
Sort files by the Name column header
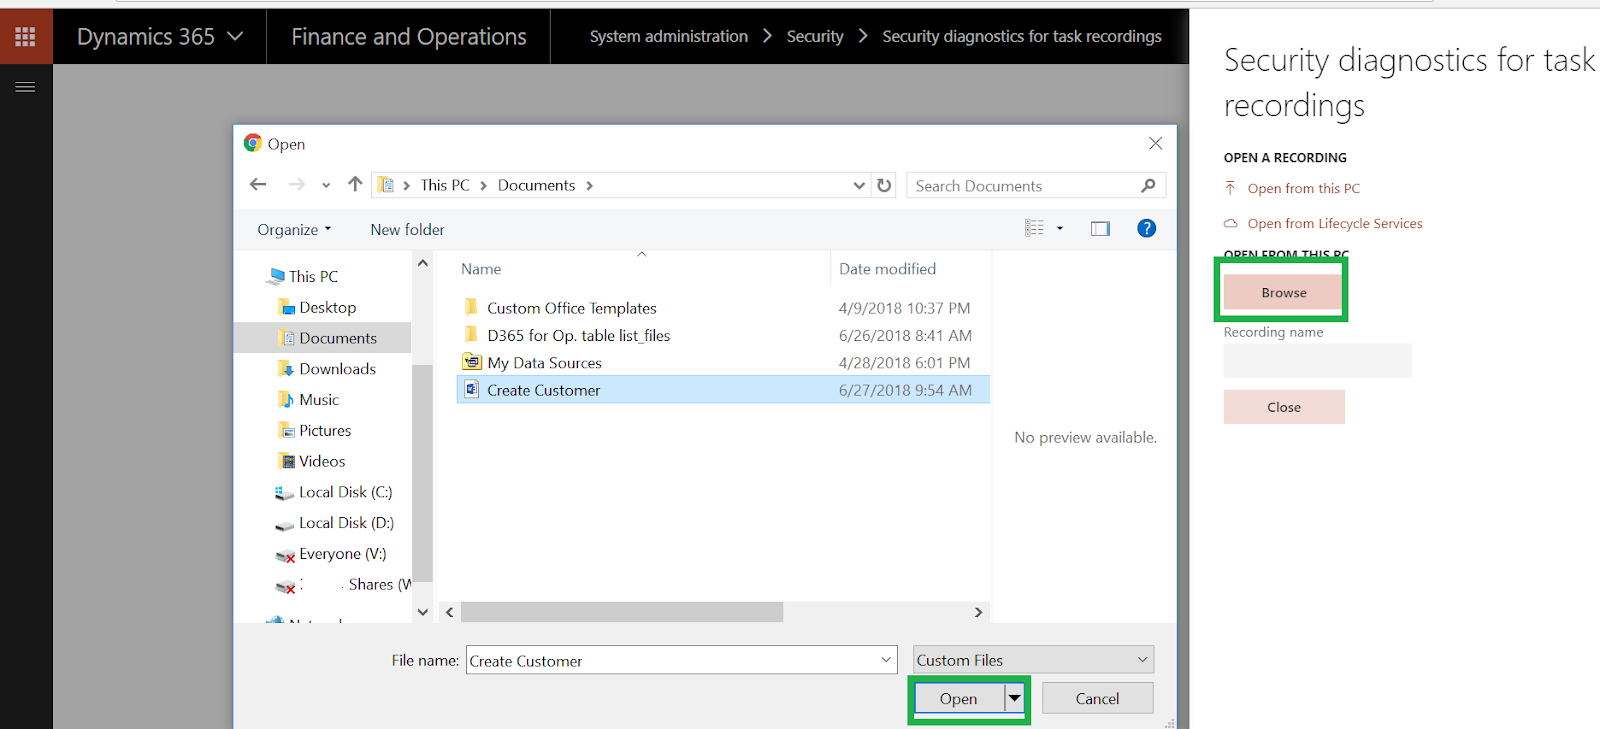481,268
